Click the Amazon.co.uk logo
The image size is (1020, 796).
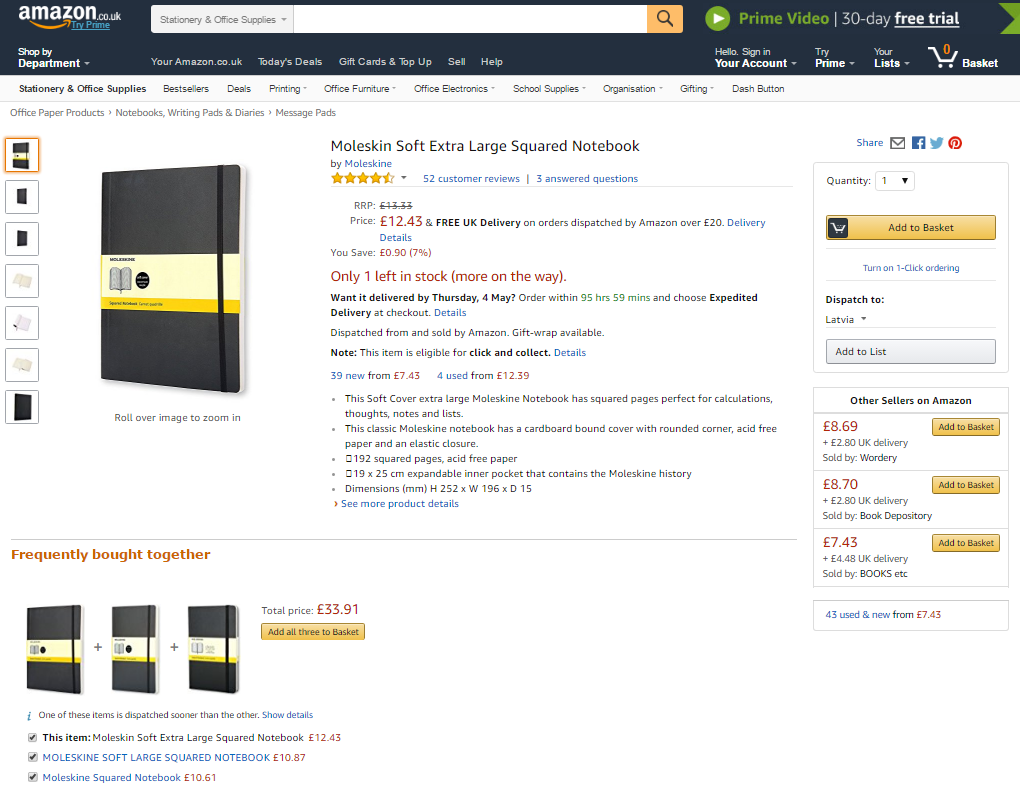70,16
